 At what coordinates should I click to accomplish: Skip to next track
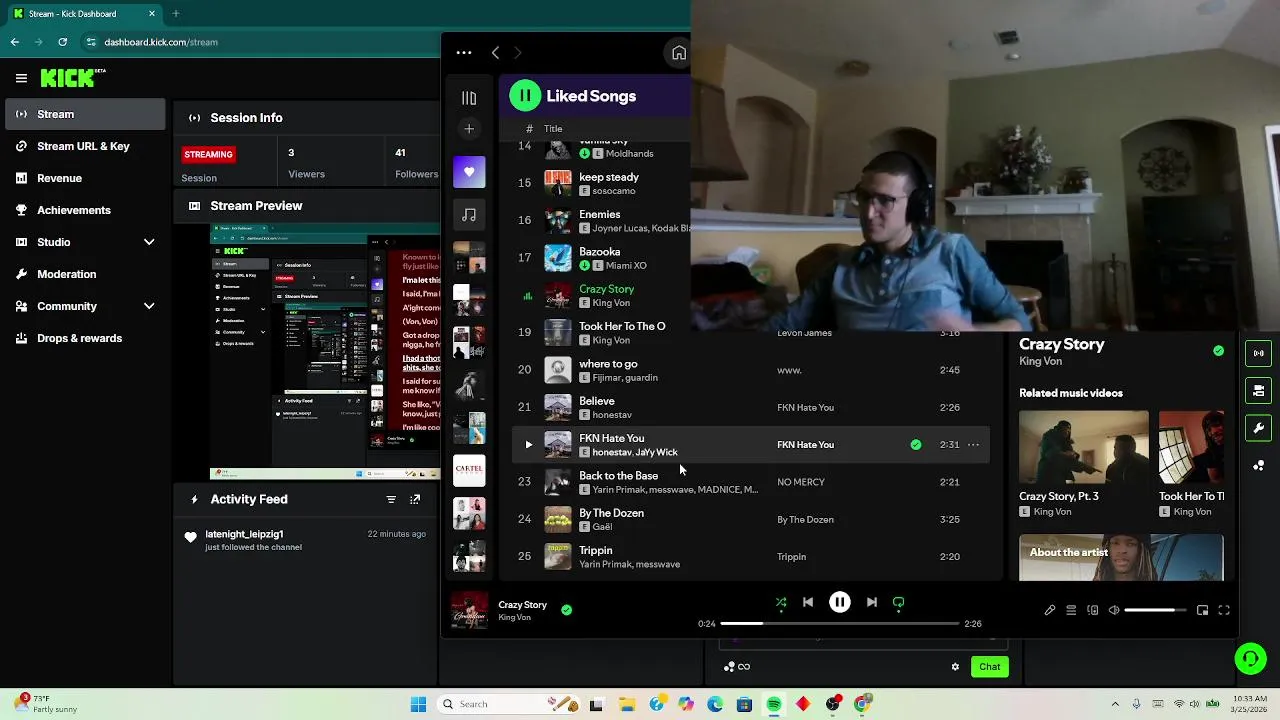(x=872, y=602)
